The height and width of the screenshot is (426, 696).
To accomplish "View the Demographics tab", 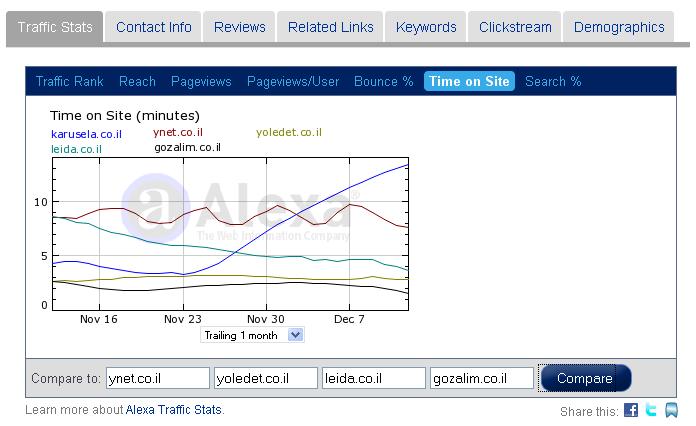I will 619,27.
